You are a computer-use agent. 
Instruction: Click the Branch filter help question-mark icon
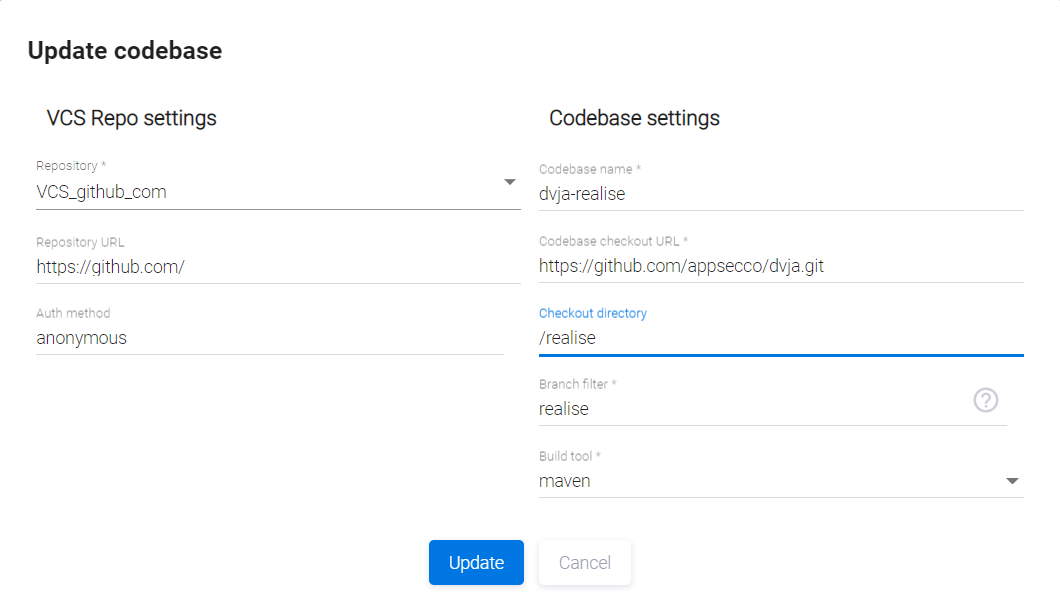point(985,400)
